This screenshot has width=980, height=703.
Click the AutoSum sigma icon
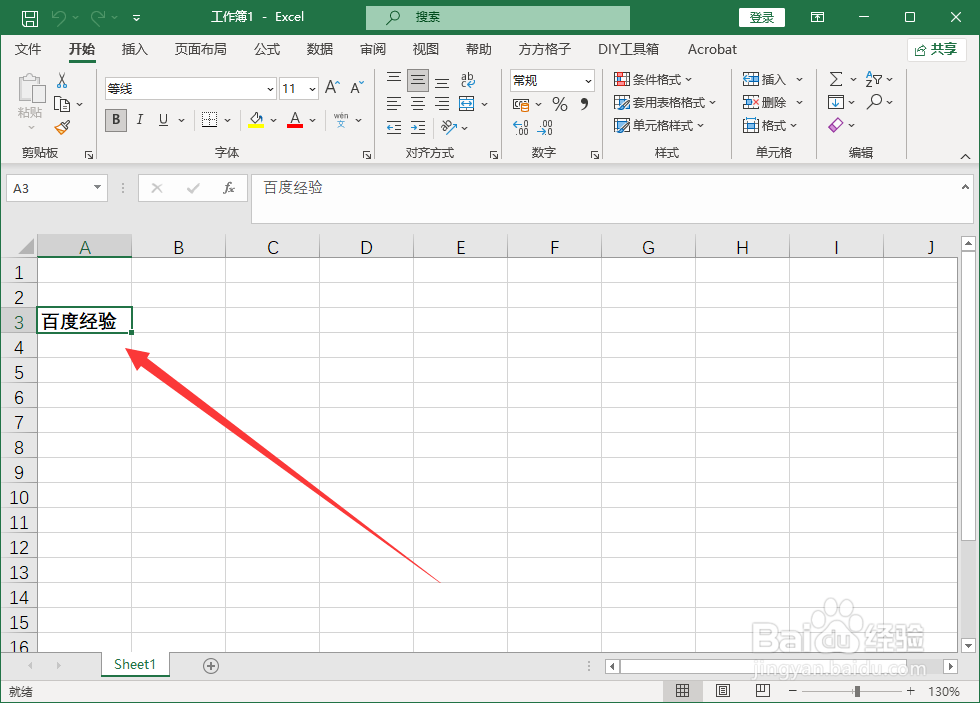(836, 79)
